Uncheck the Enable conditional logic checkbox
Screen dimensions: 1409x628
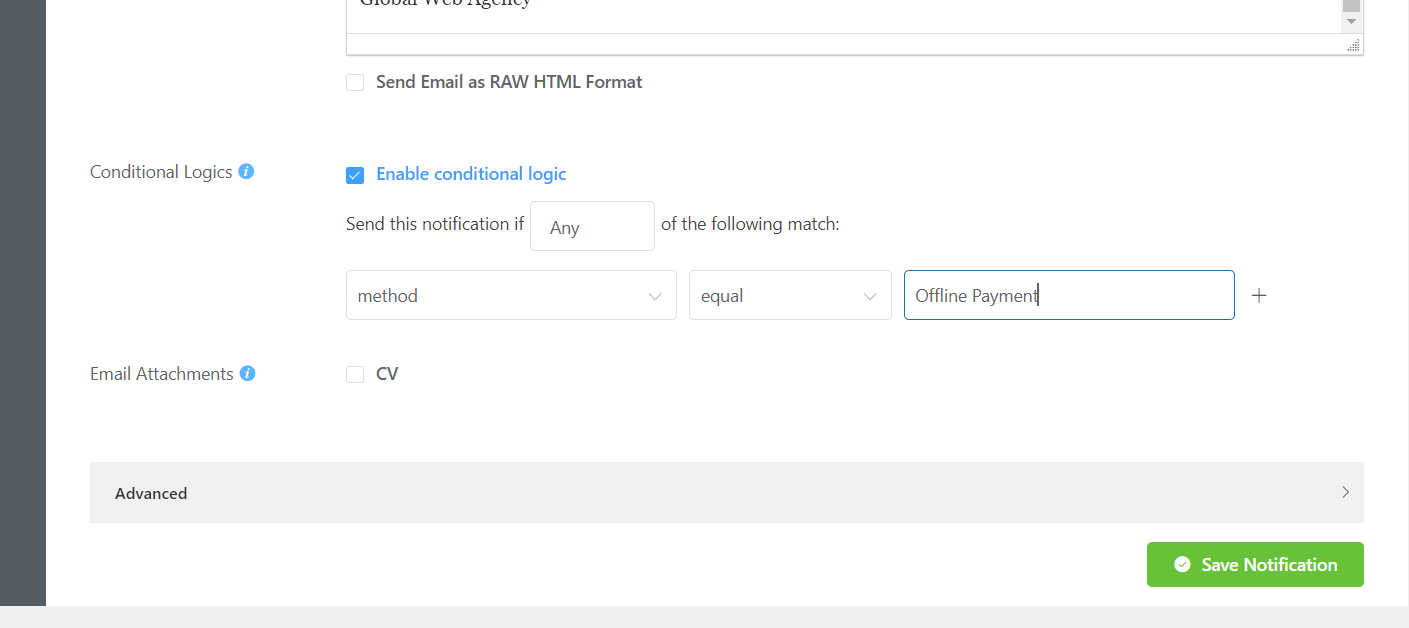[355, 174]
